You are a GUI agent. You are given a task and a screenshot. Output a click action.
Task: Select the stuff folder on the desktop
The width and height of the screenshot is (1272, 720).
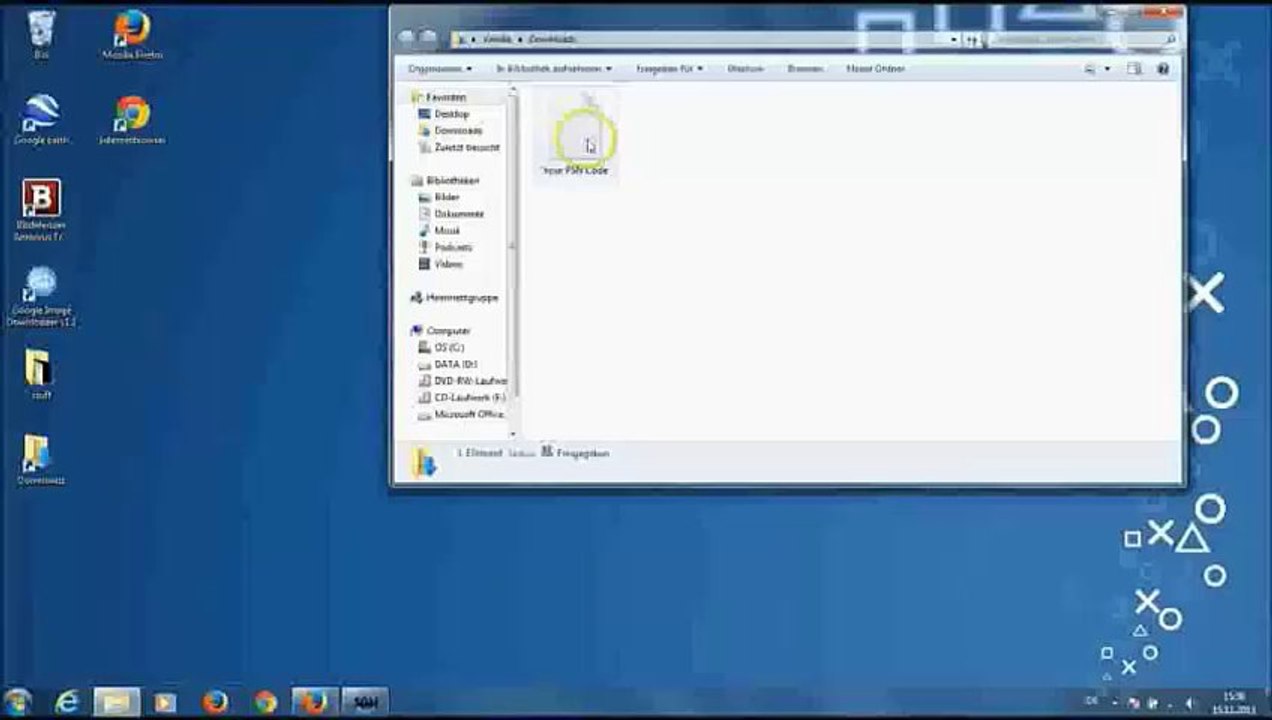[40, 375]
